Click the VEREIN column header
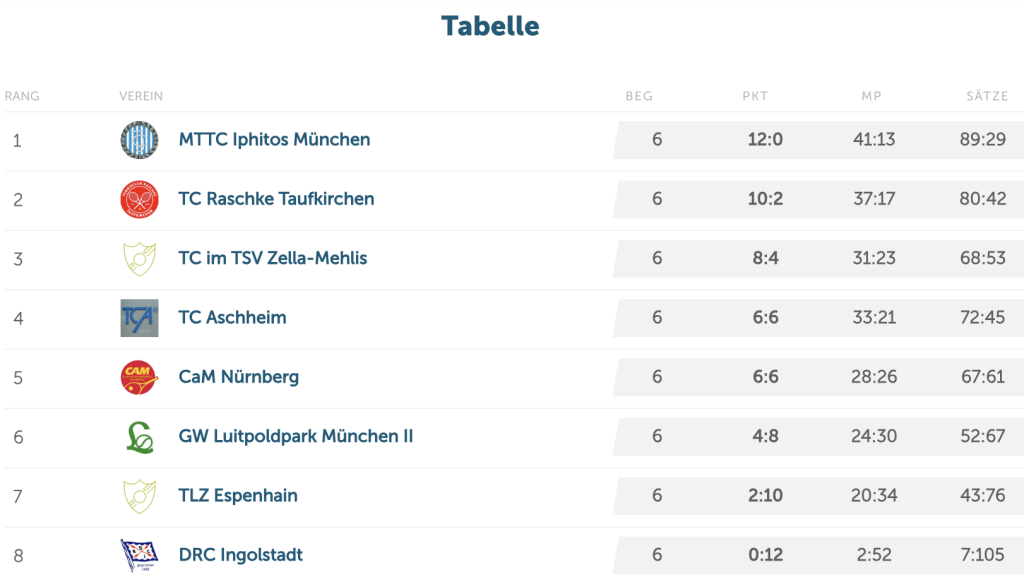Screen dimensions: 1024x577 [x=141, y=96]
